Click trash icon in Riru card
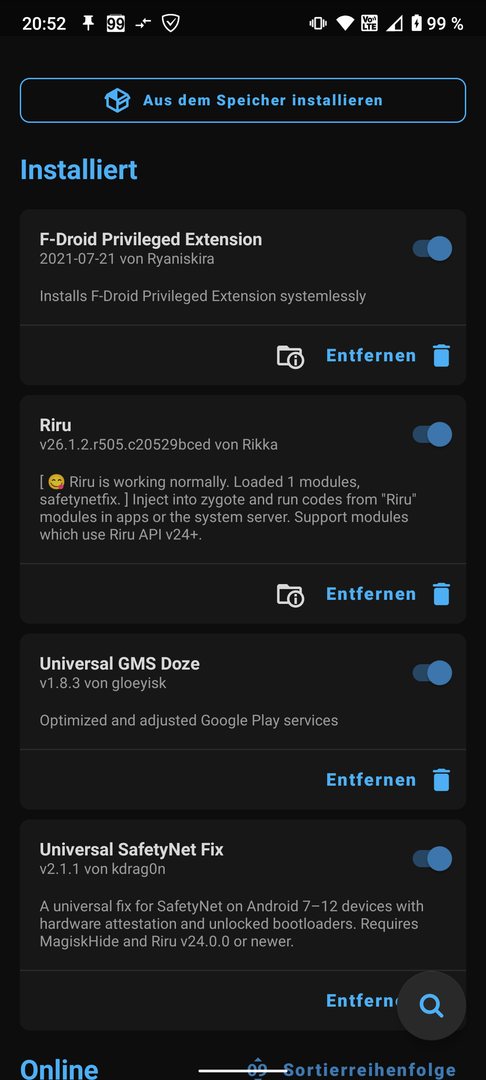This screenshot has height=1080, width=486. tap(441, 594)
